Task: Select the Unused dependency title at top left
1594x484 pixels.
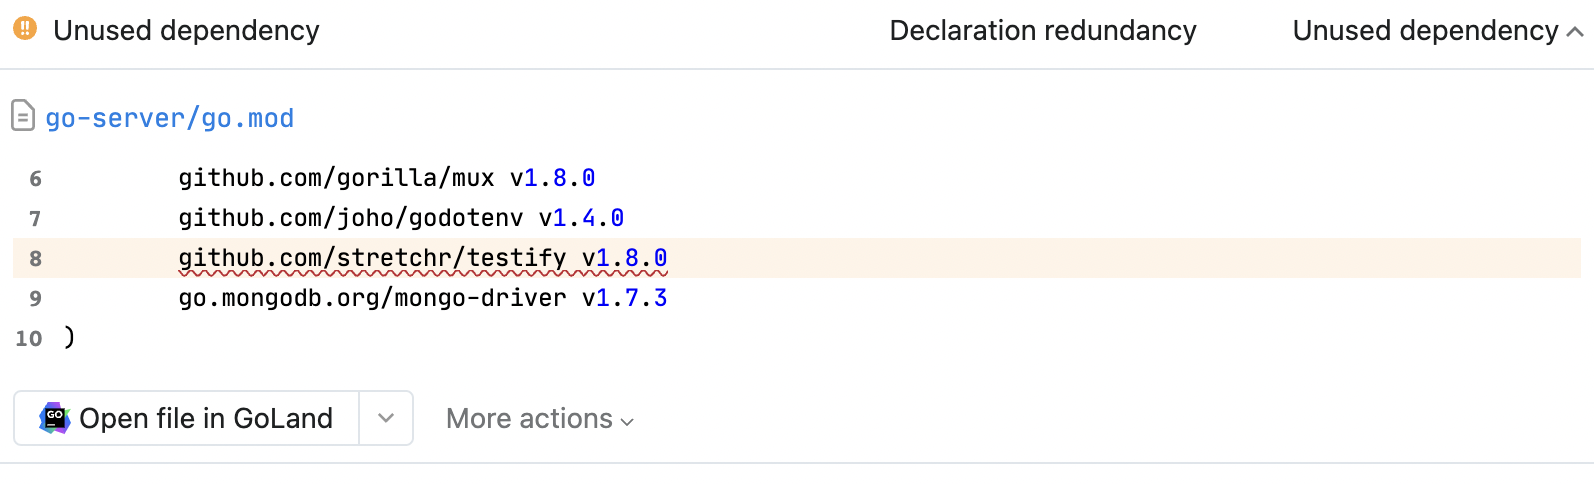Action: (x=186, y=31)
